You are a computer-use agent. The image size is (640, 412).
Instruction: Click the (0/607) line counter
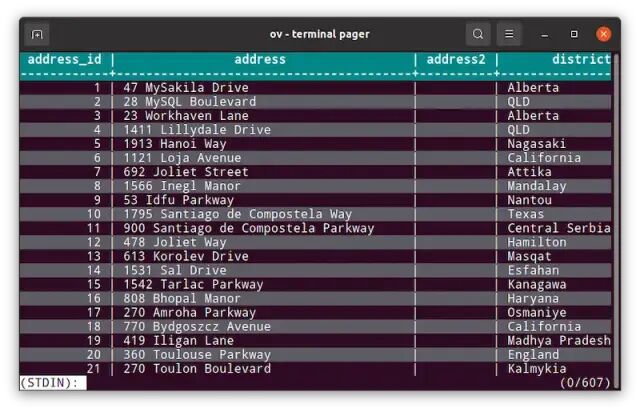(585, 383)
